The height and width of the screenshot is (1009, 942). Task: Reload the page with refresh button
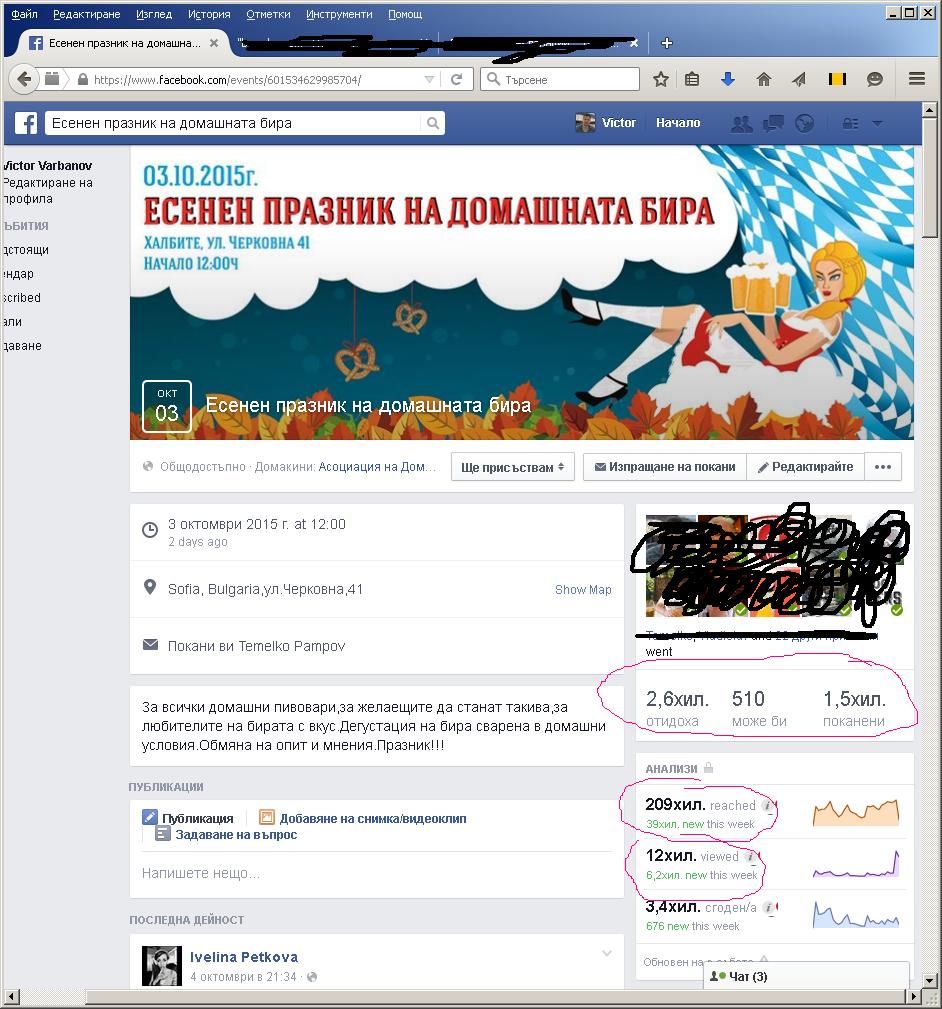[457, 80]
